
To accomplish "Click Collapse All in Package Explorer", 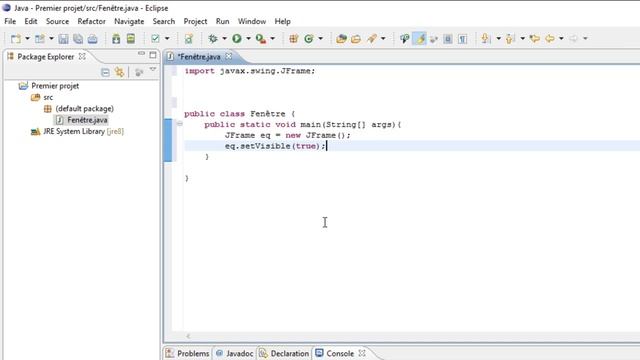I will 105,73.
